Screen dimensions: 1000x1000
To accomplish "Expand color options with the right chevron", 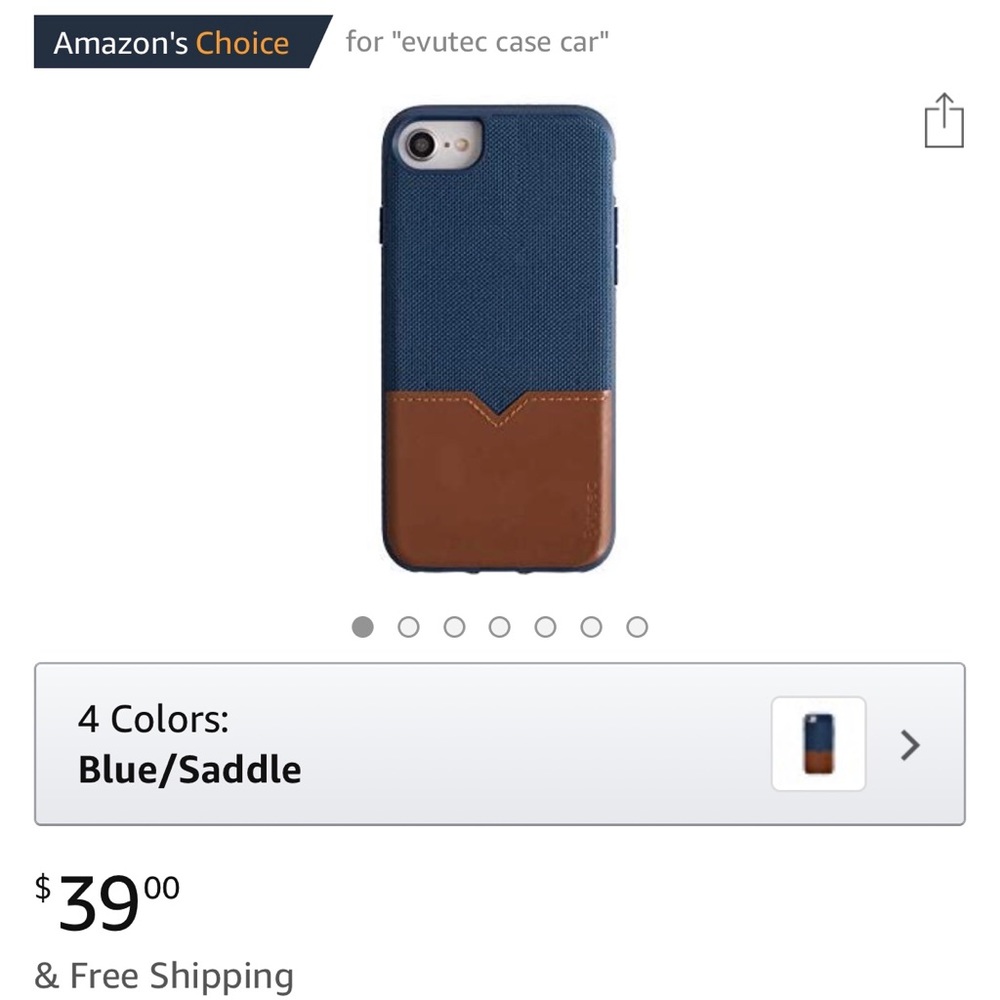I will [909, 745].
